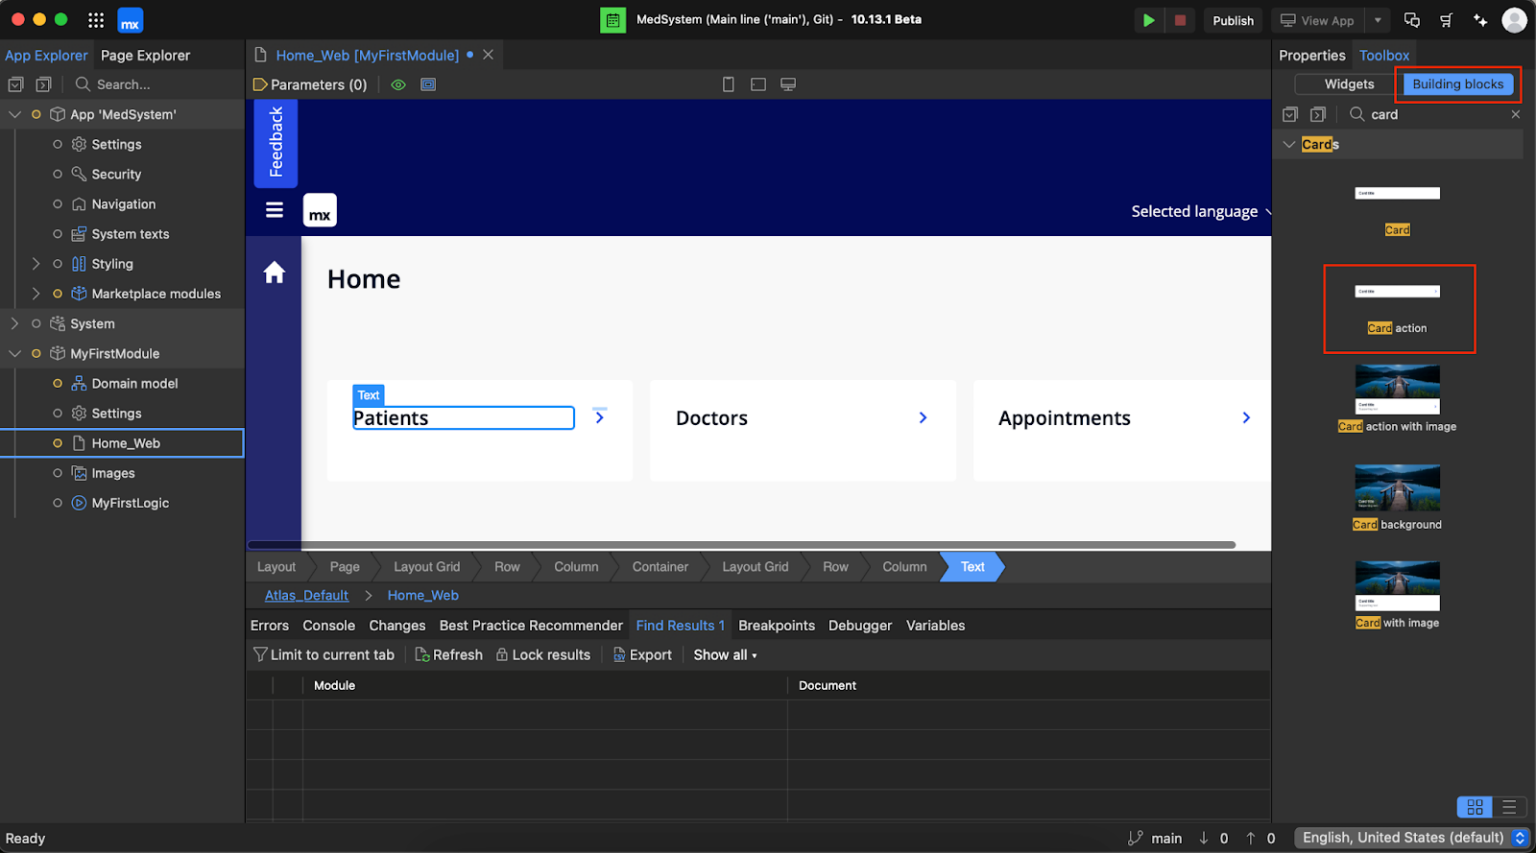Switch to the Page Explorer tab

tap(145, 56)
